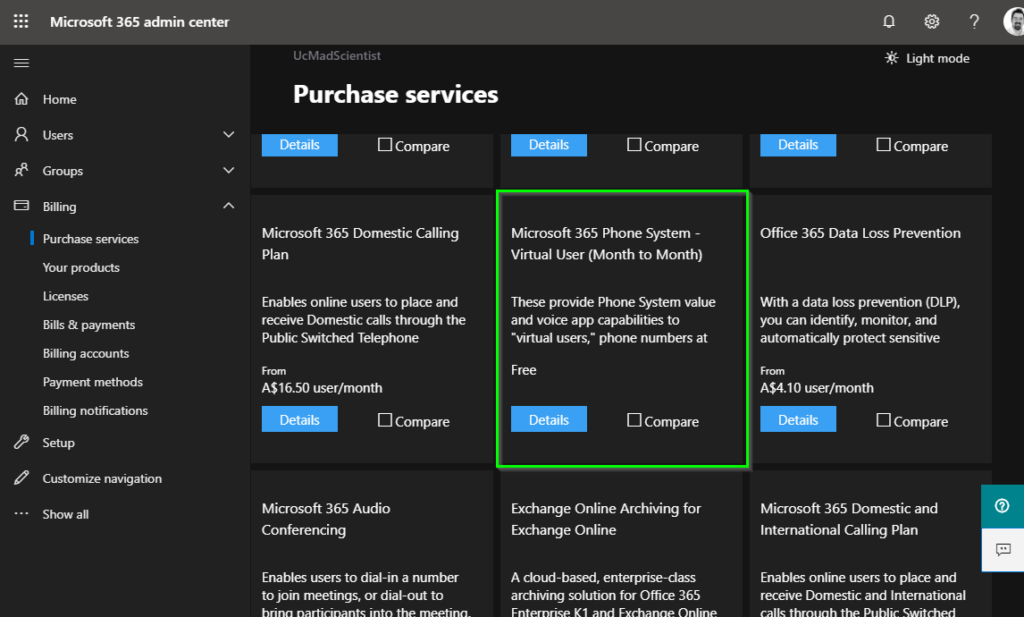Click the Purchase services page heading
The width and height of the screenshot is (1024, 617).
point(396,95)
